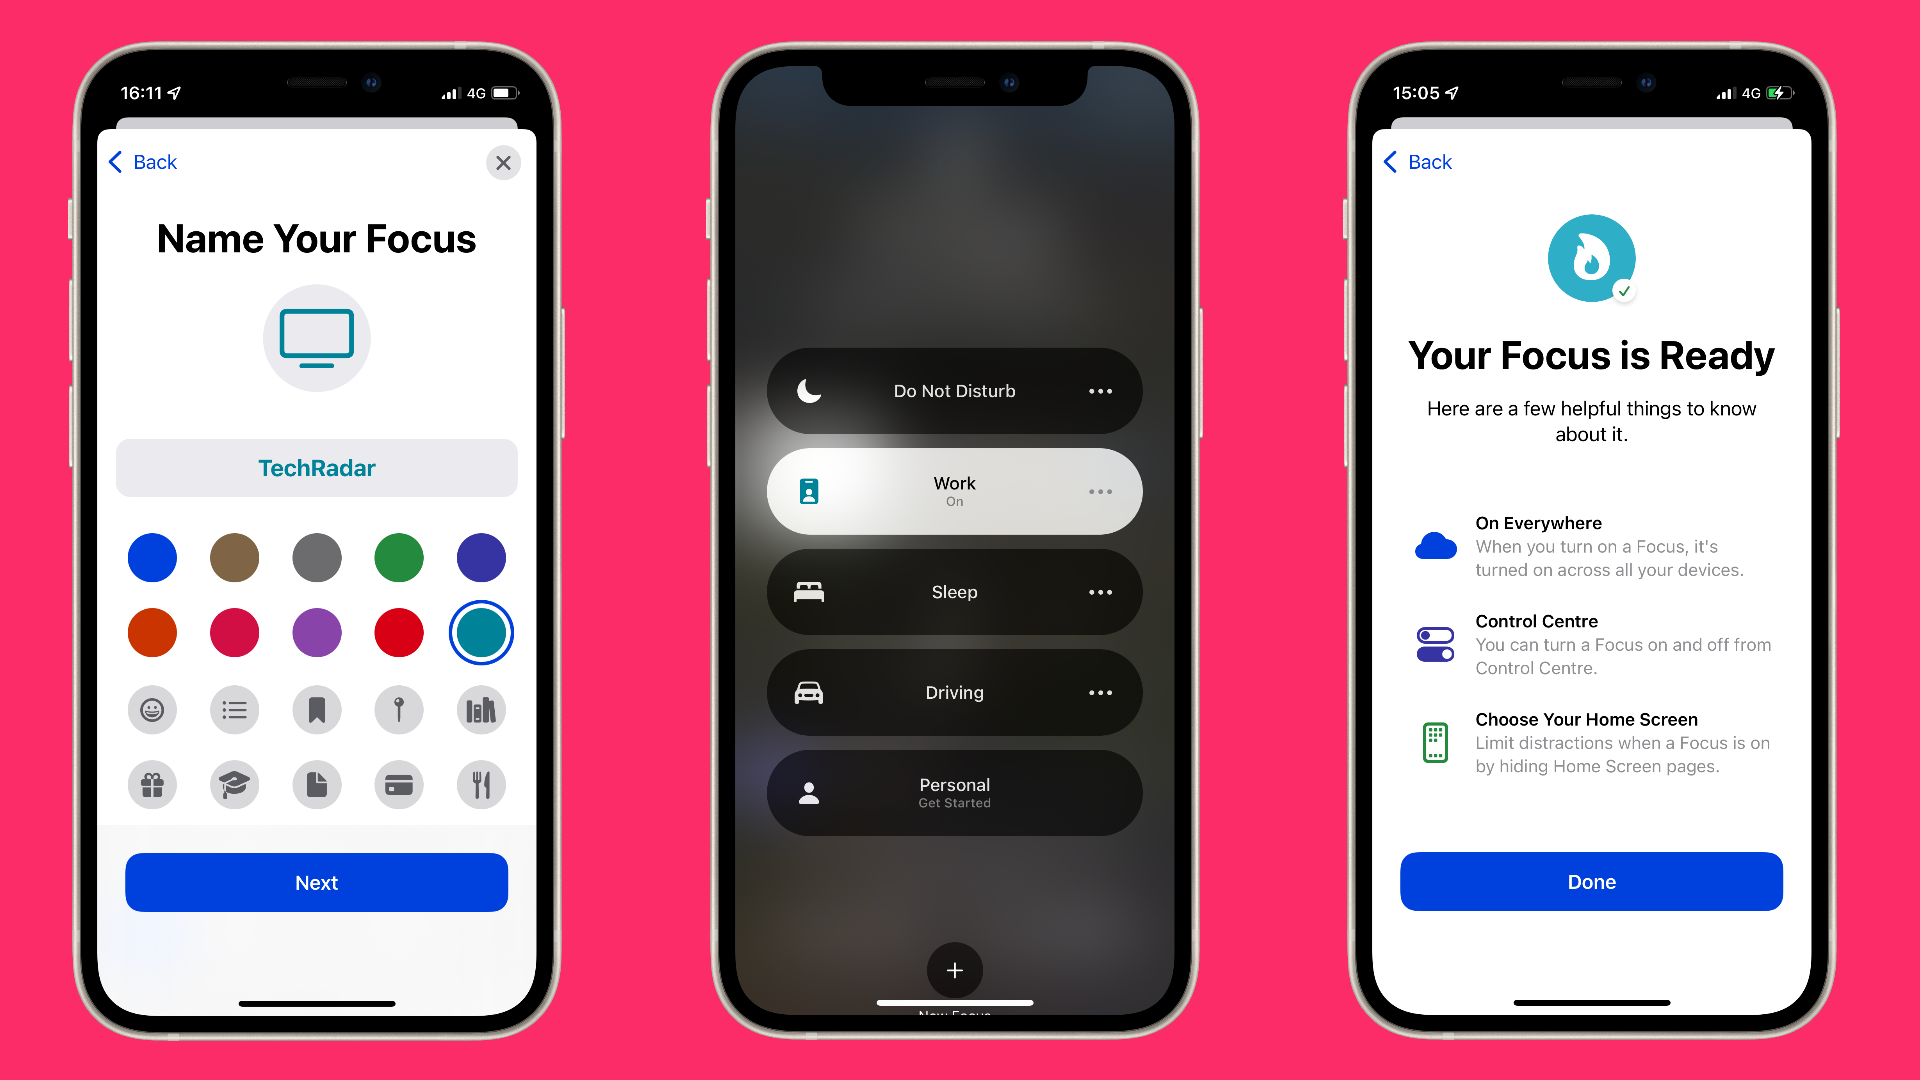1920x1080 pixels.
Task: Click Next to proceed with focus setup
Action: coord(316,882)
